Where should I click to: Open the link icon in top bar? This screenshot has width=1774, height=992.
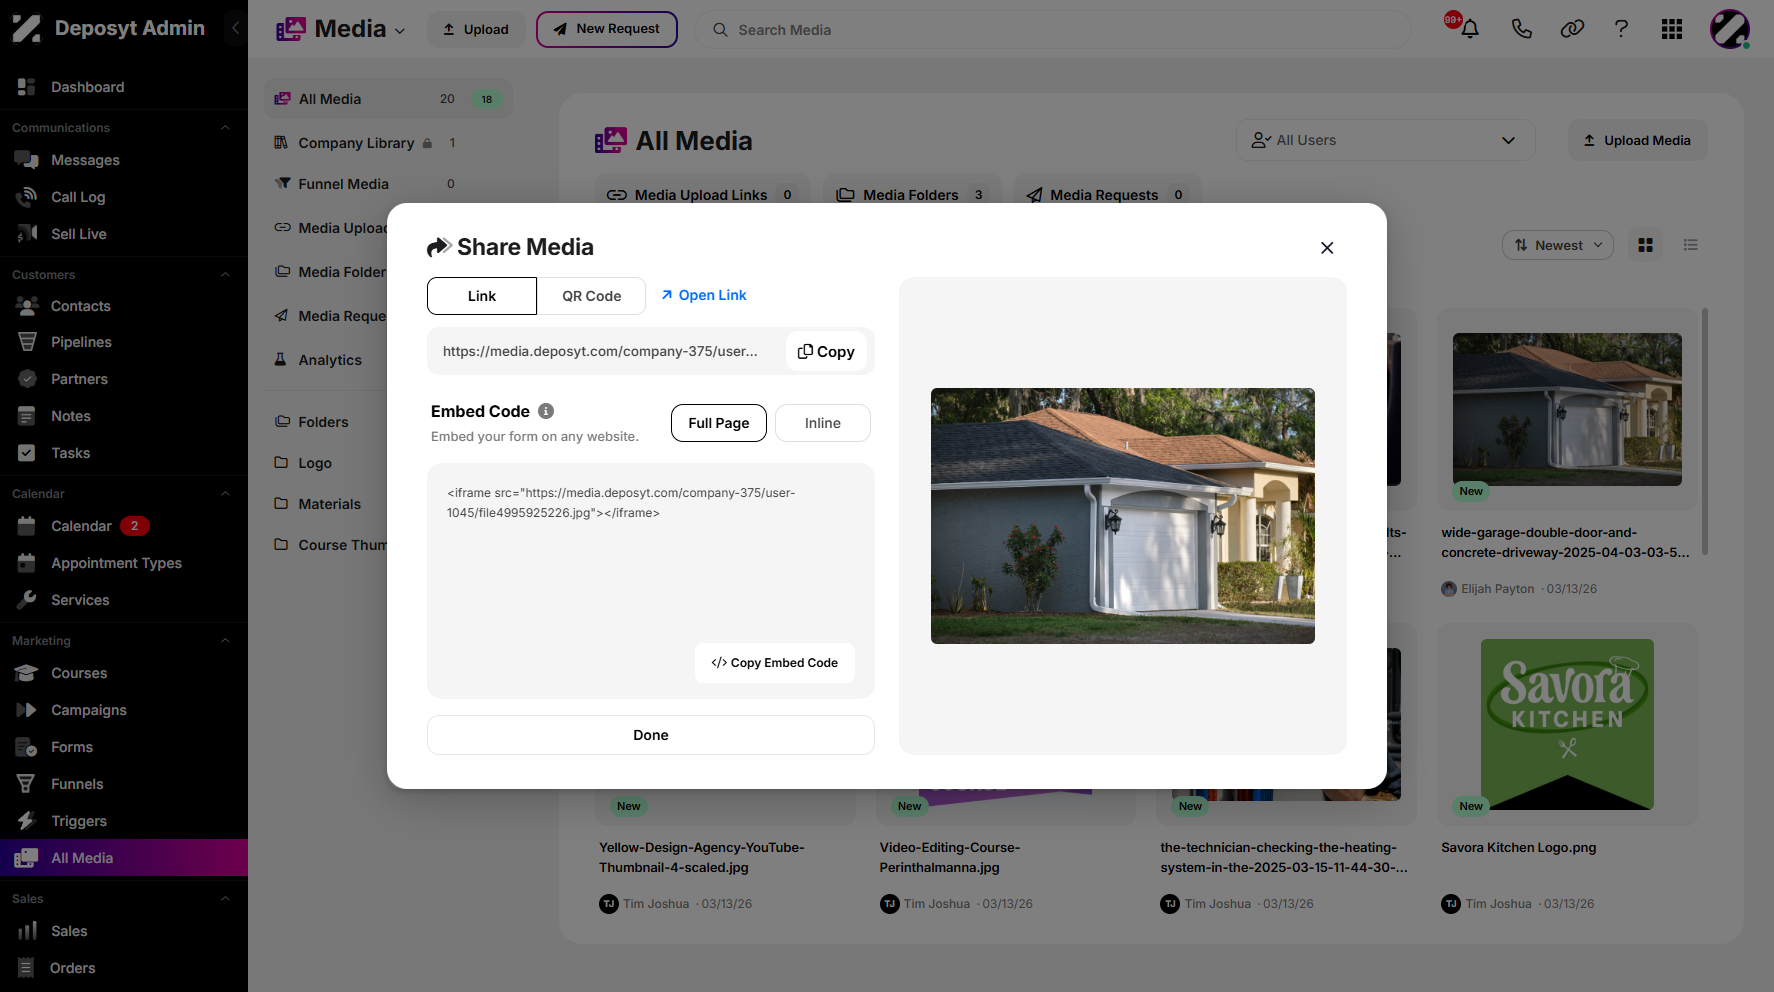click(x=1572, y=29)
